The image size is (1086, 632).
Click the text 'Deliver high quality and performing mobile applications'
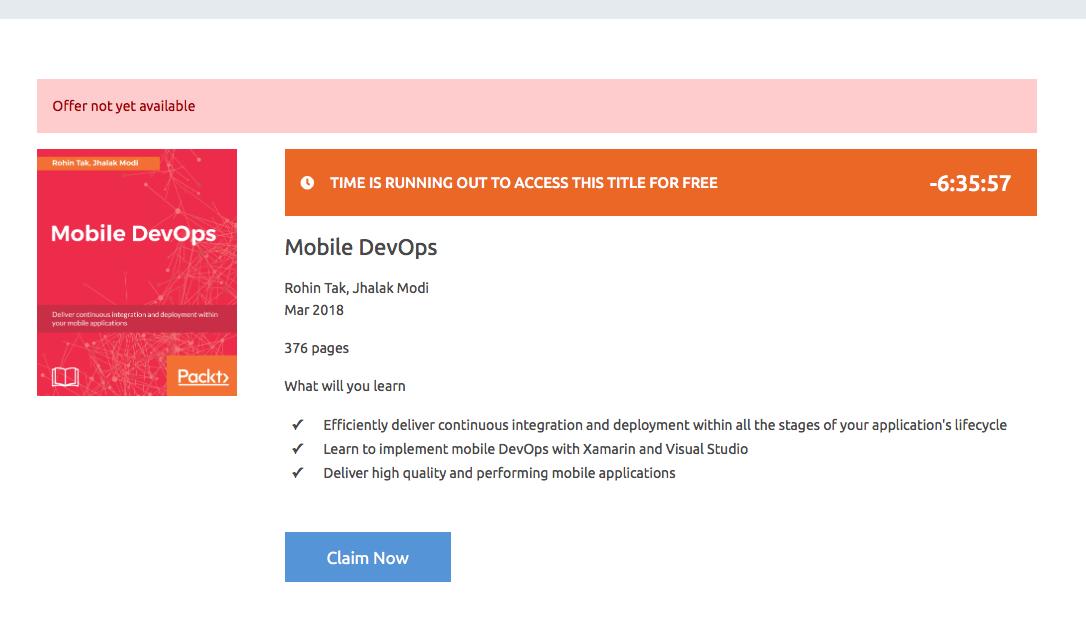(x=499, y=473)
